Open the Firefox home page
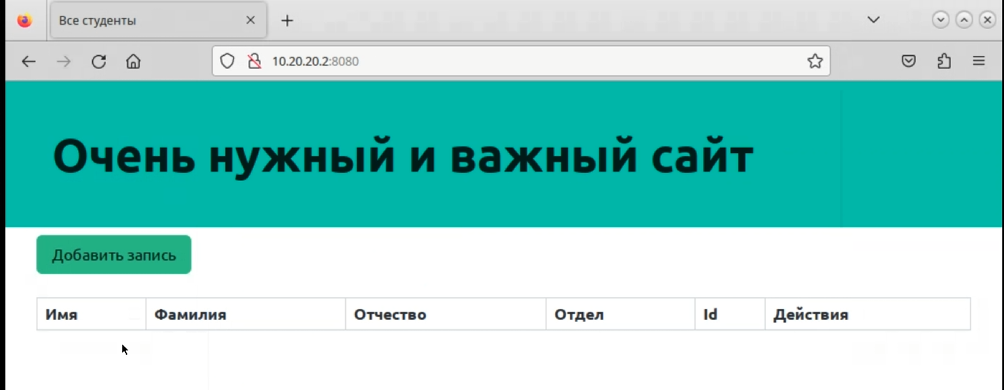Screen dimensions: 1004x390 point(133,61)
